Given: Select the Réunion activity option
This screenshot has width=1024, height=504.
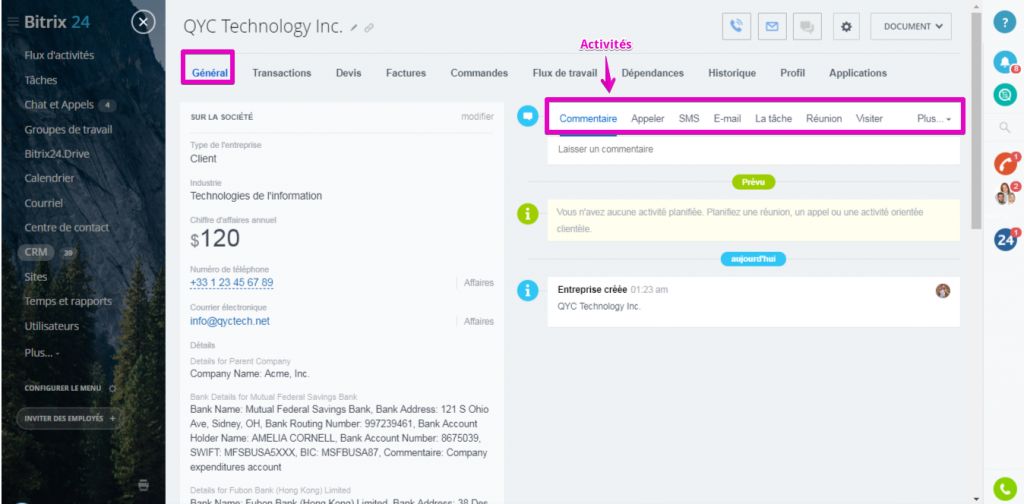Looking at the screenshot, I should [824, 119].
